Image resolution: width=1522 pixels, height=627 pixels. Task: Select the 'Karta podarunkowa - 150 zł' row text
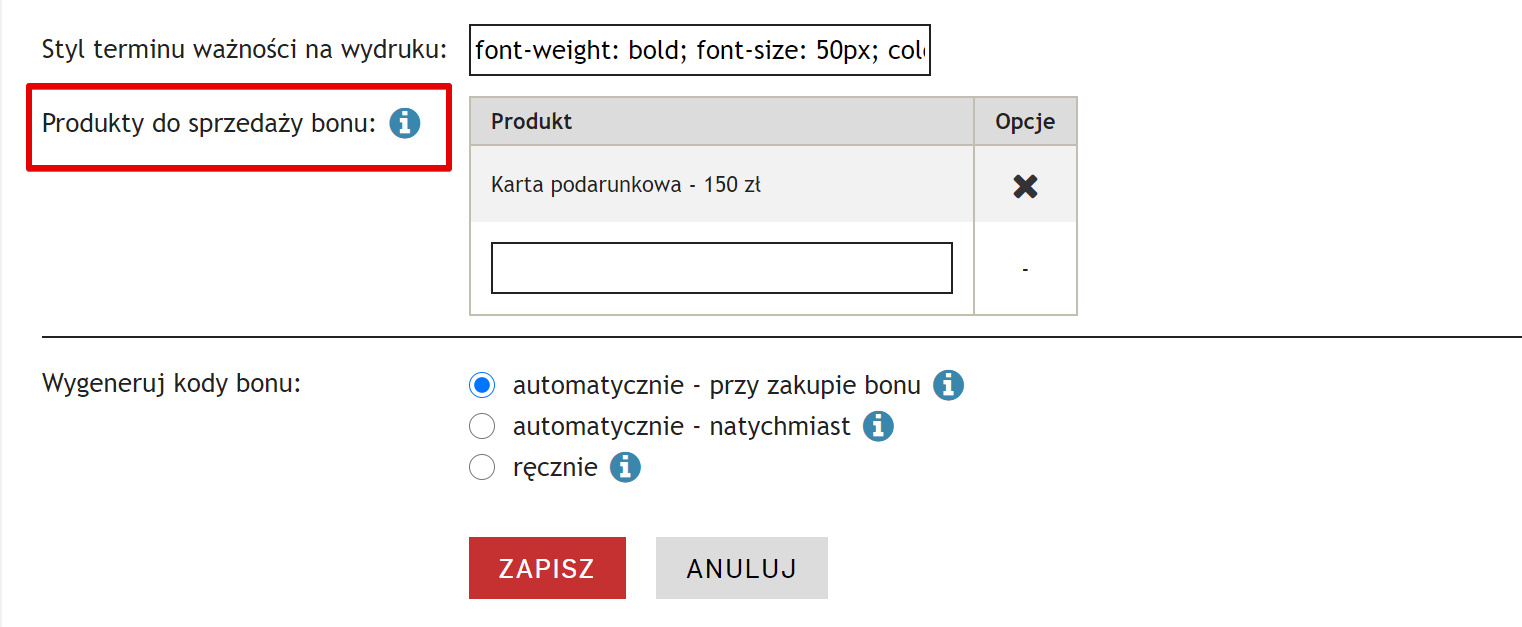point(626,185)
